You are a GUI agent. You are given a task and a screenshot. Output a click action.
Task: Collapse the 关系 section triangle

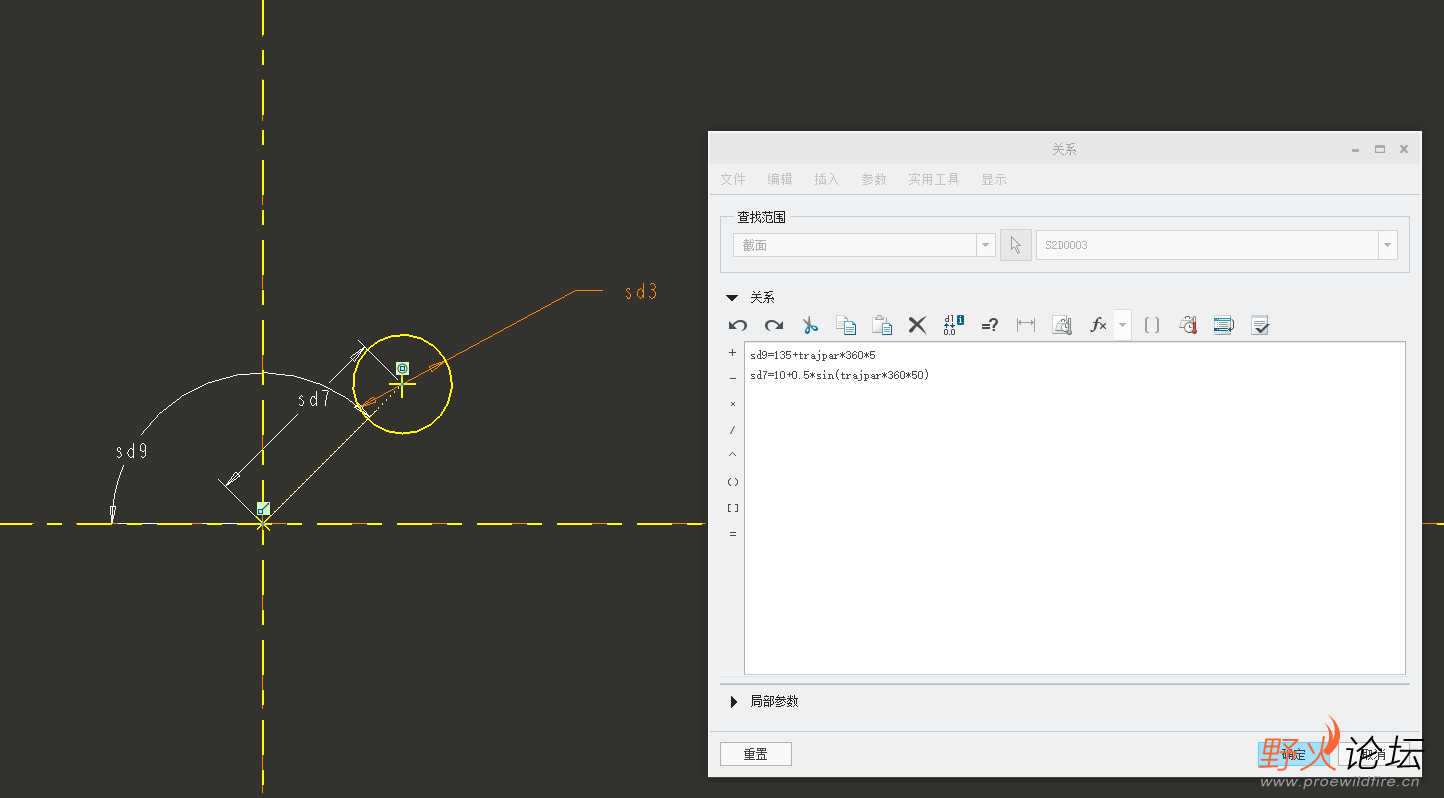pos(732,298)
